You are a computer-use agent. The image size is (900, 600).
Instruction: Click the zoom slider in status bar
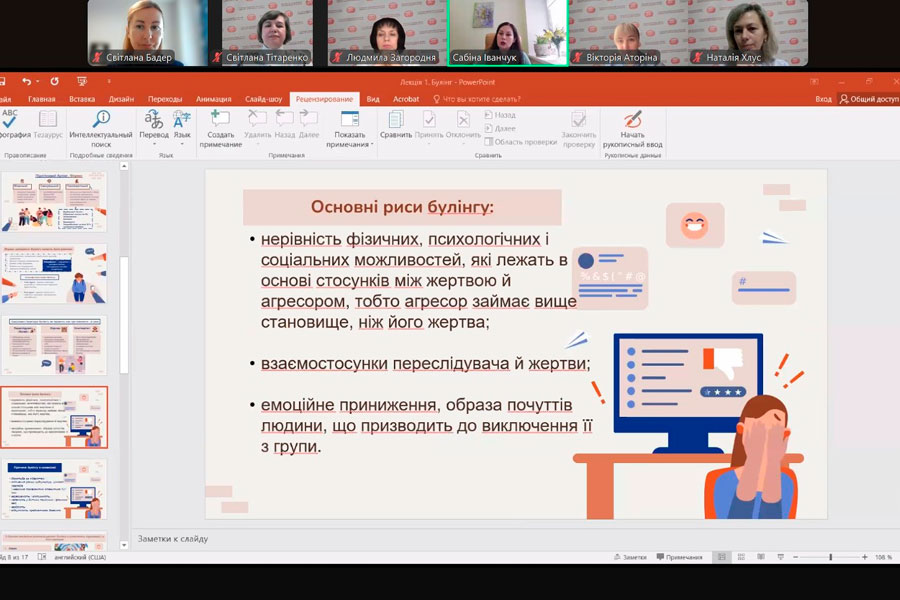click(830, 557)
